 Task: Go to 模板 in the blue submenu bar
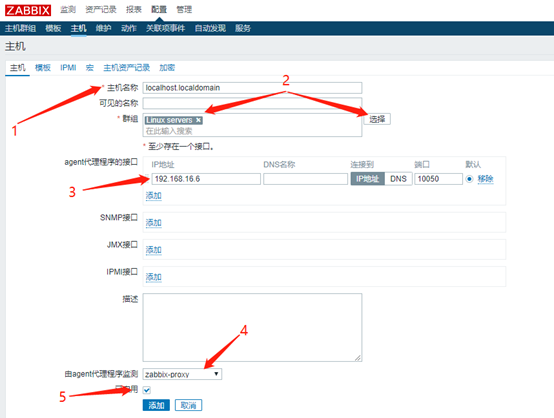point(53,28)
